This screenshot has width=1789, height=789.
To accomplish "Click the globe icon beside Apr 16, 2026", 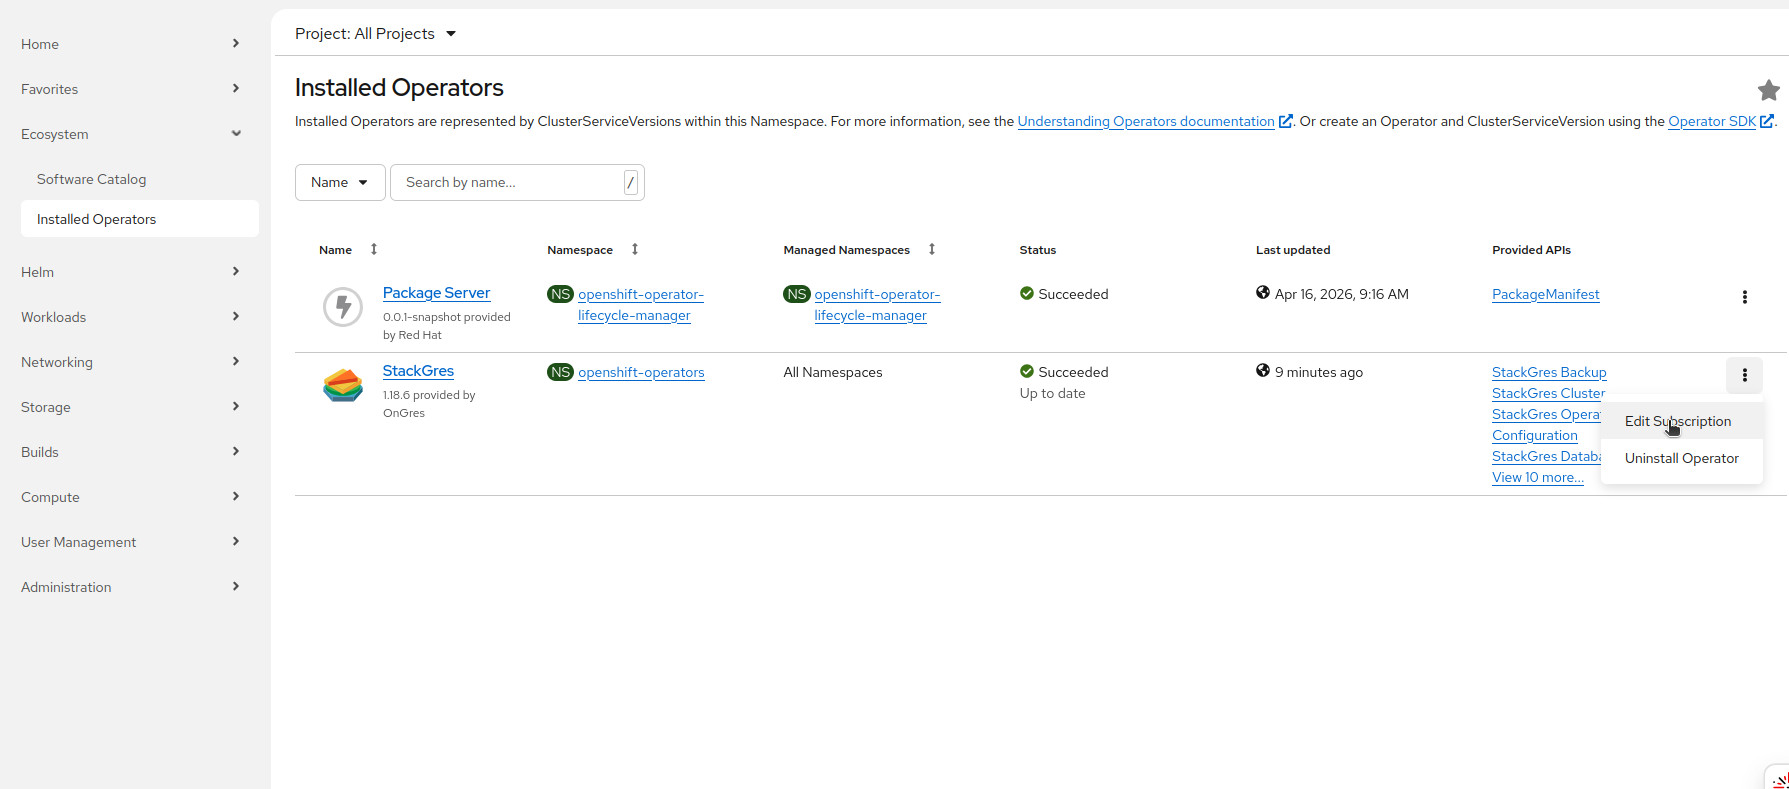I will pos(1263,292).
